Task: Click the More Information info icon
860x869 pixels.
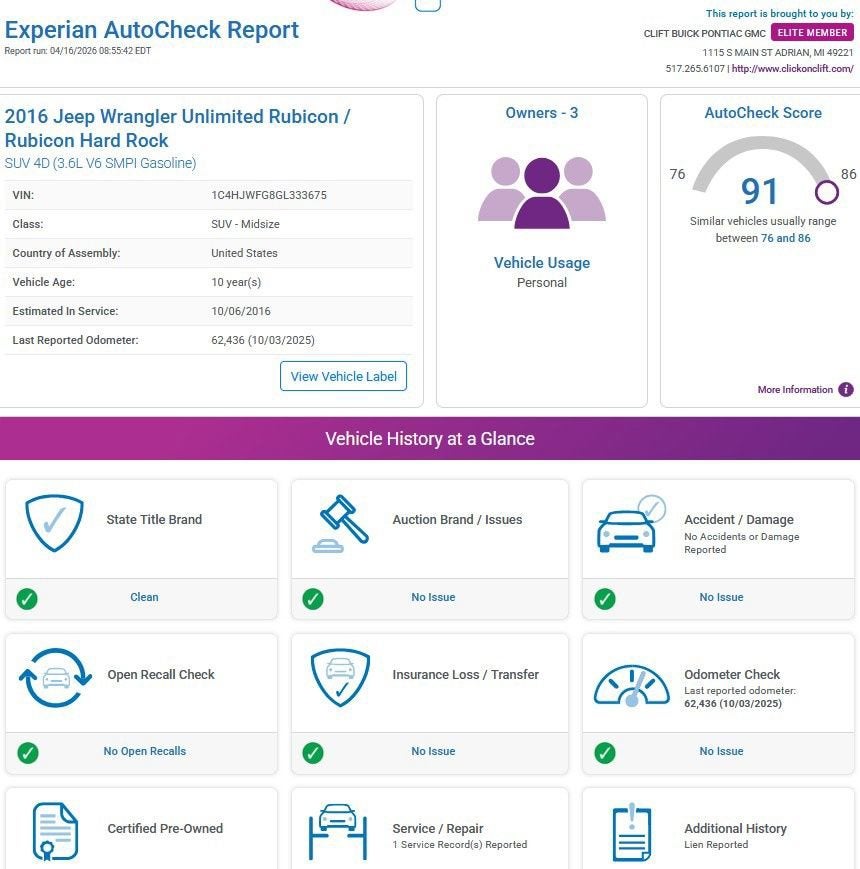Action: [x=846, y=390]
